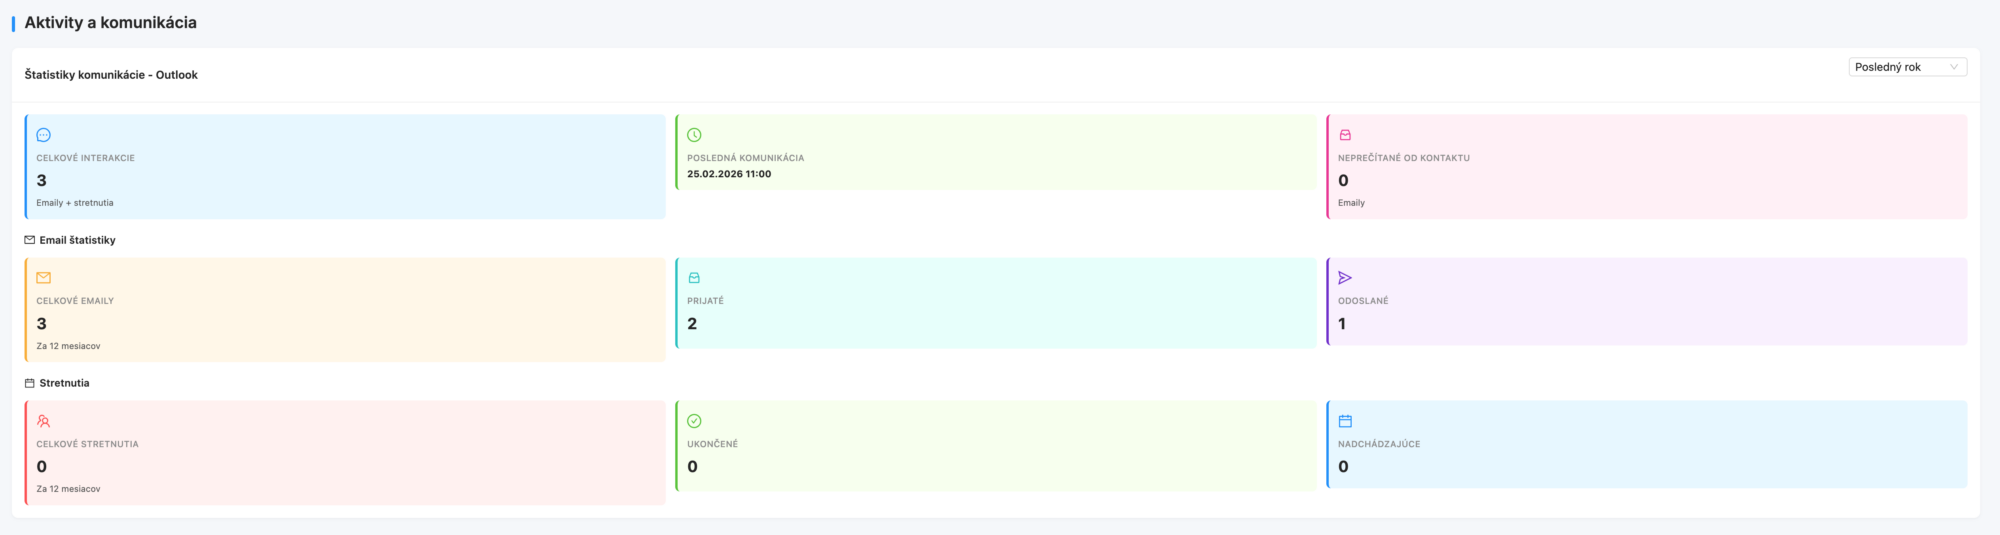Screen dimensions: 2000x535
Task: Open the Posledný rok period dropdown
Action: (x=1906, y=67)
